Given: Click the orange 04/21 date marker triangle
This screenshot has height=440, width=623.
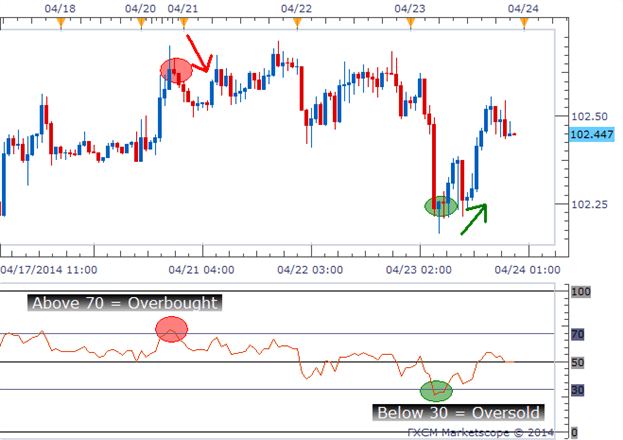Looking at the screenshot, I should pyautogui.click(x=184, y=23).
